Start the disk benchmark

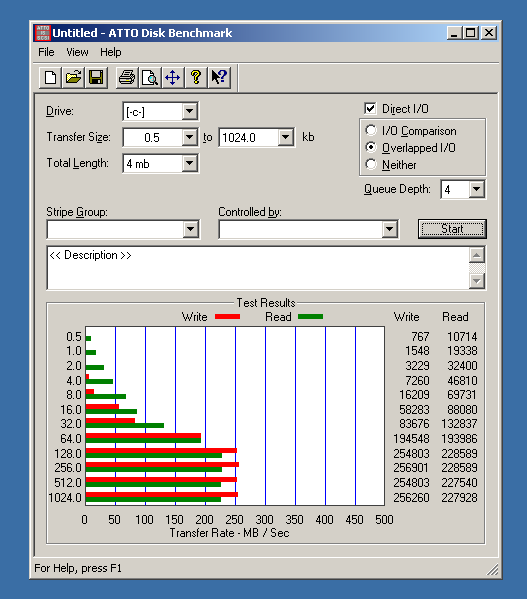pos(452,229)
